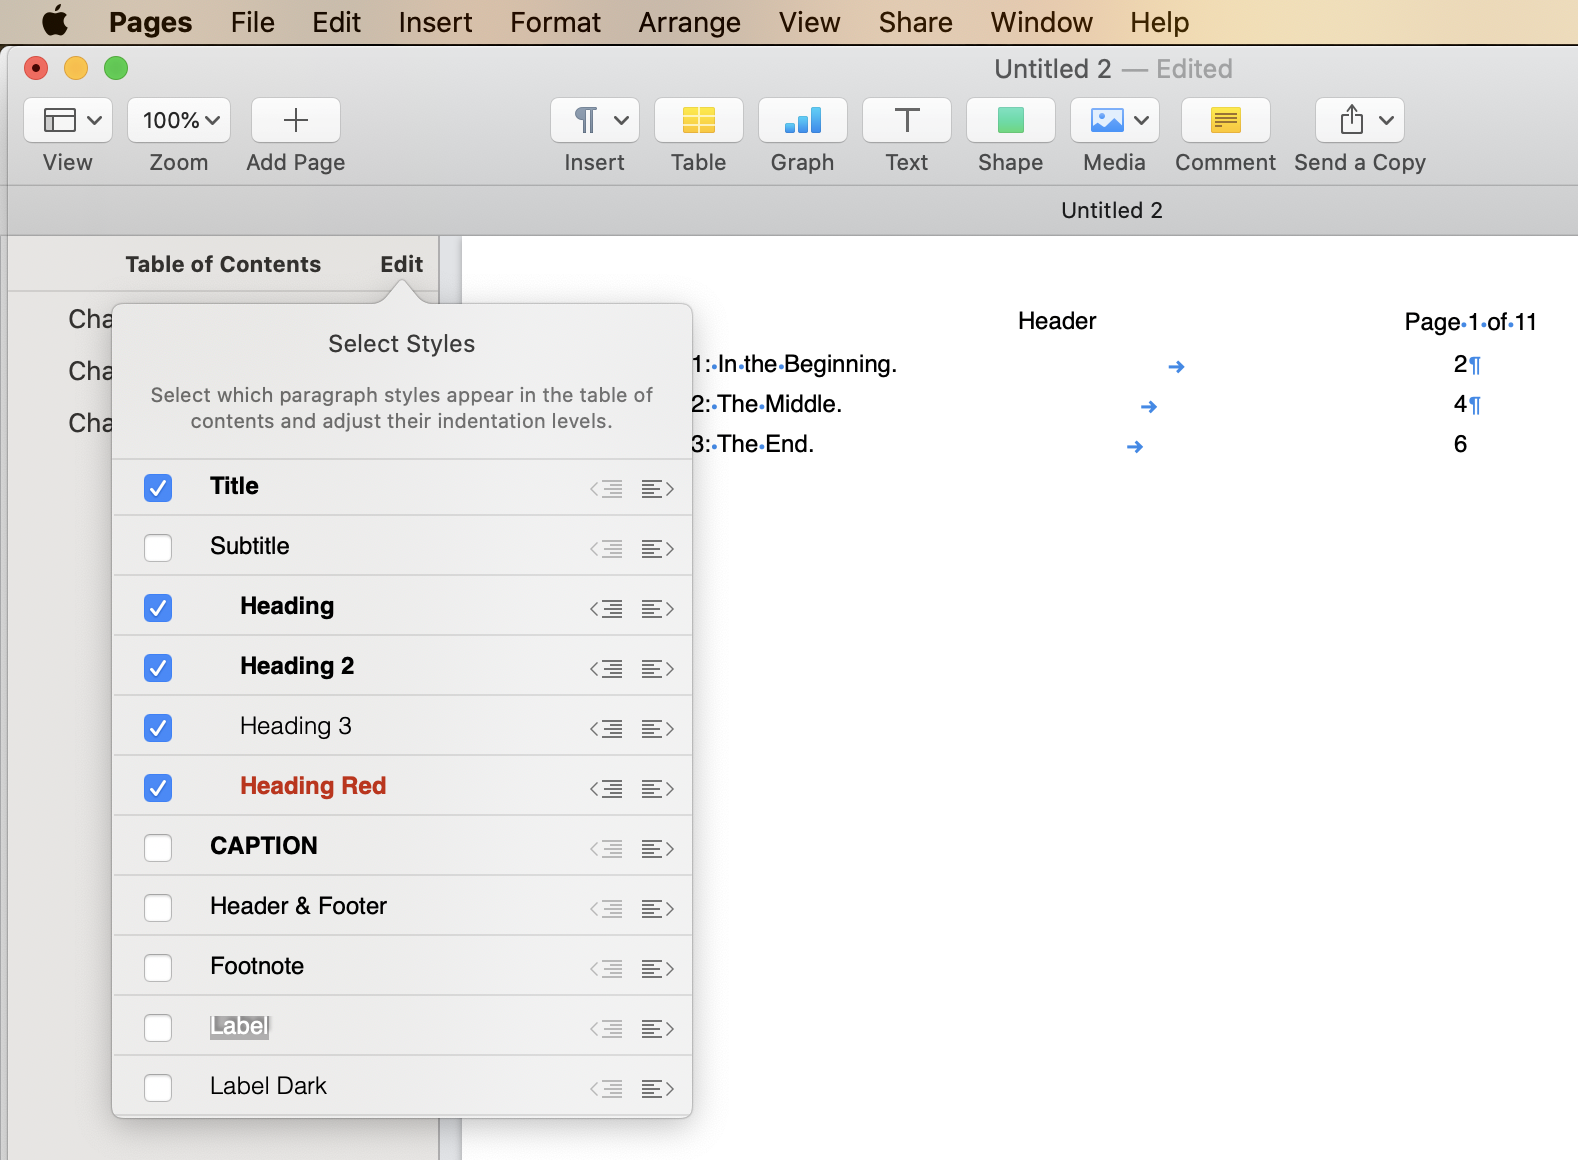
Task: Open the File menu
Action: point(252,22)
